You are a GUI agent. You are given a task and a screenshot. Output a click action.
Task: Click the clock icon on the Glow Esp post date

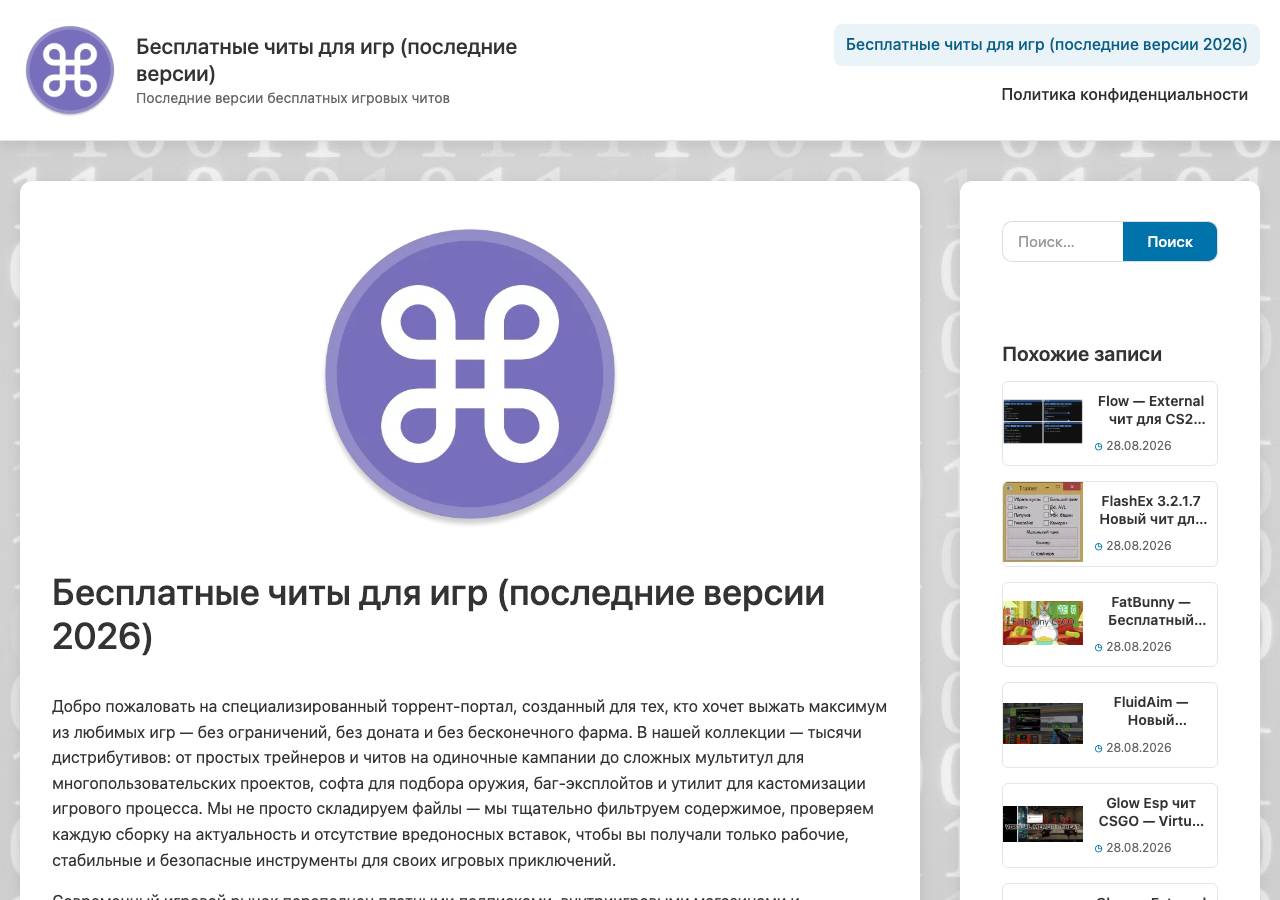(x=1098, y=849)
